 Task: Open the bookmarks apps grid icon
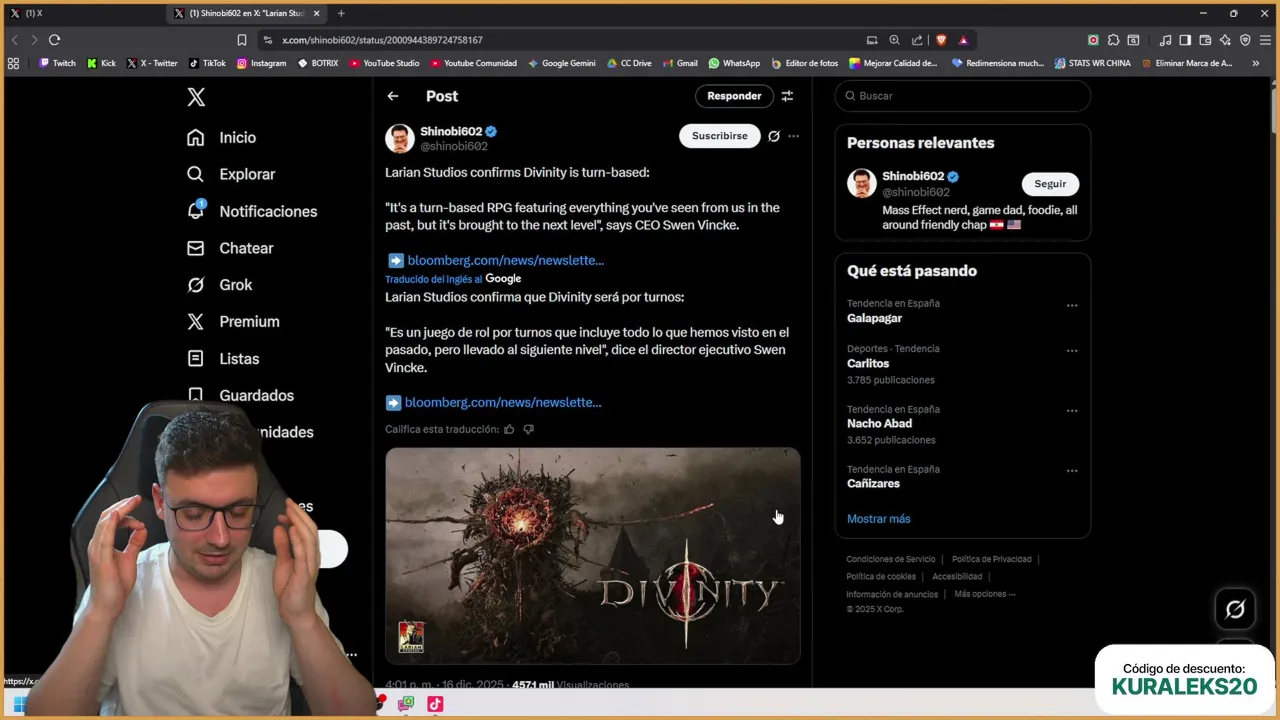(13, 63)
